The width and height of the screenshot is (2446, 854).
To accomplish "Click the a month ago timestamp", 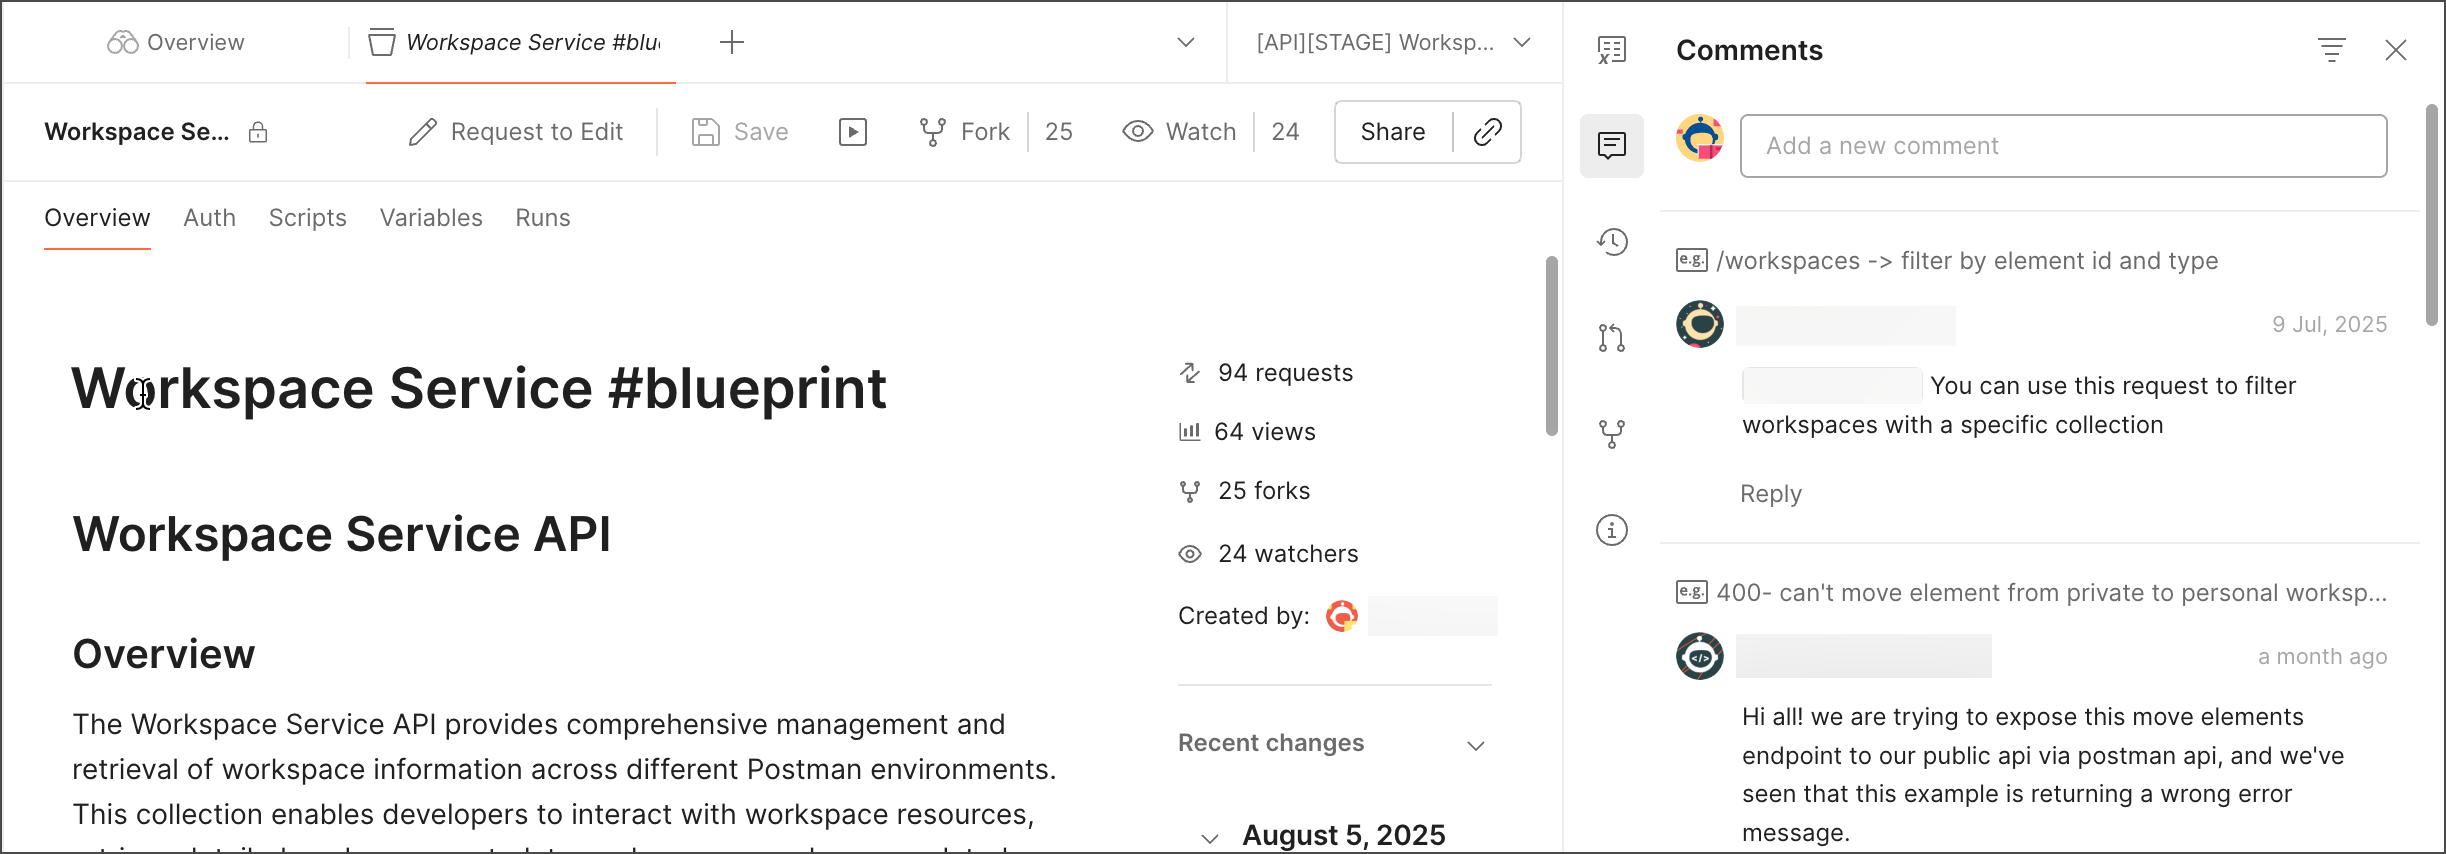I will click(2322, 657).
